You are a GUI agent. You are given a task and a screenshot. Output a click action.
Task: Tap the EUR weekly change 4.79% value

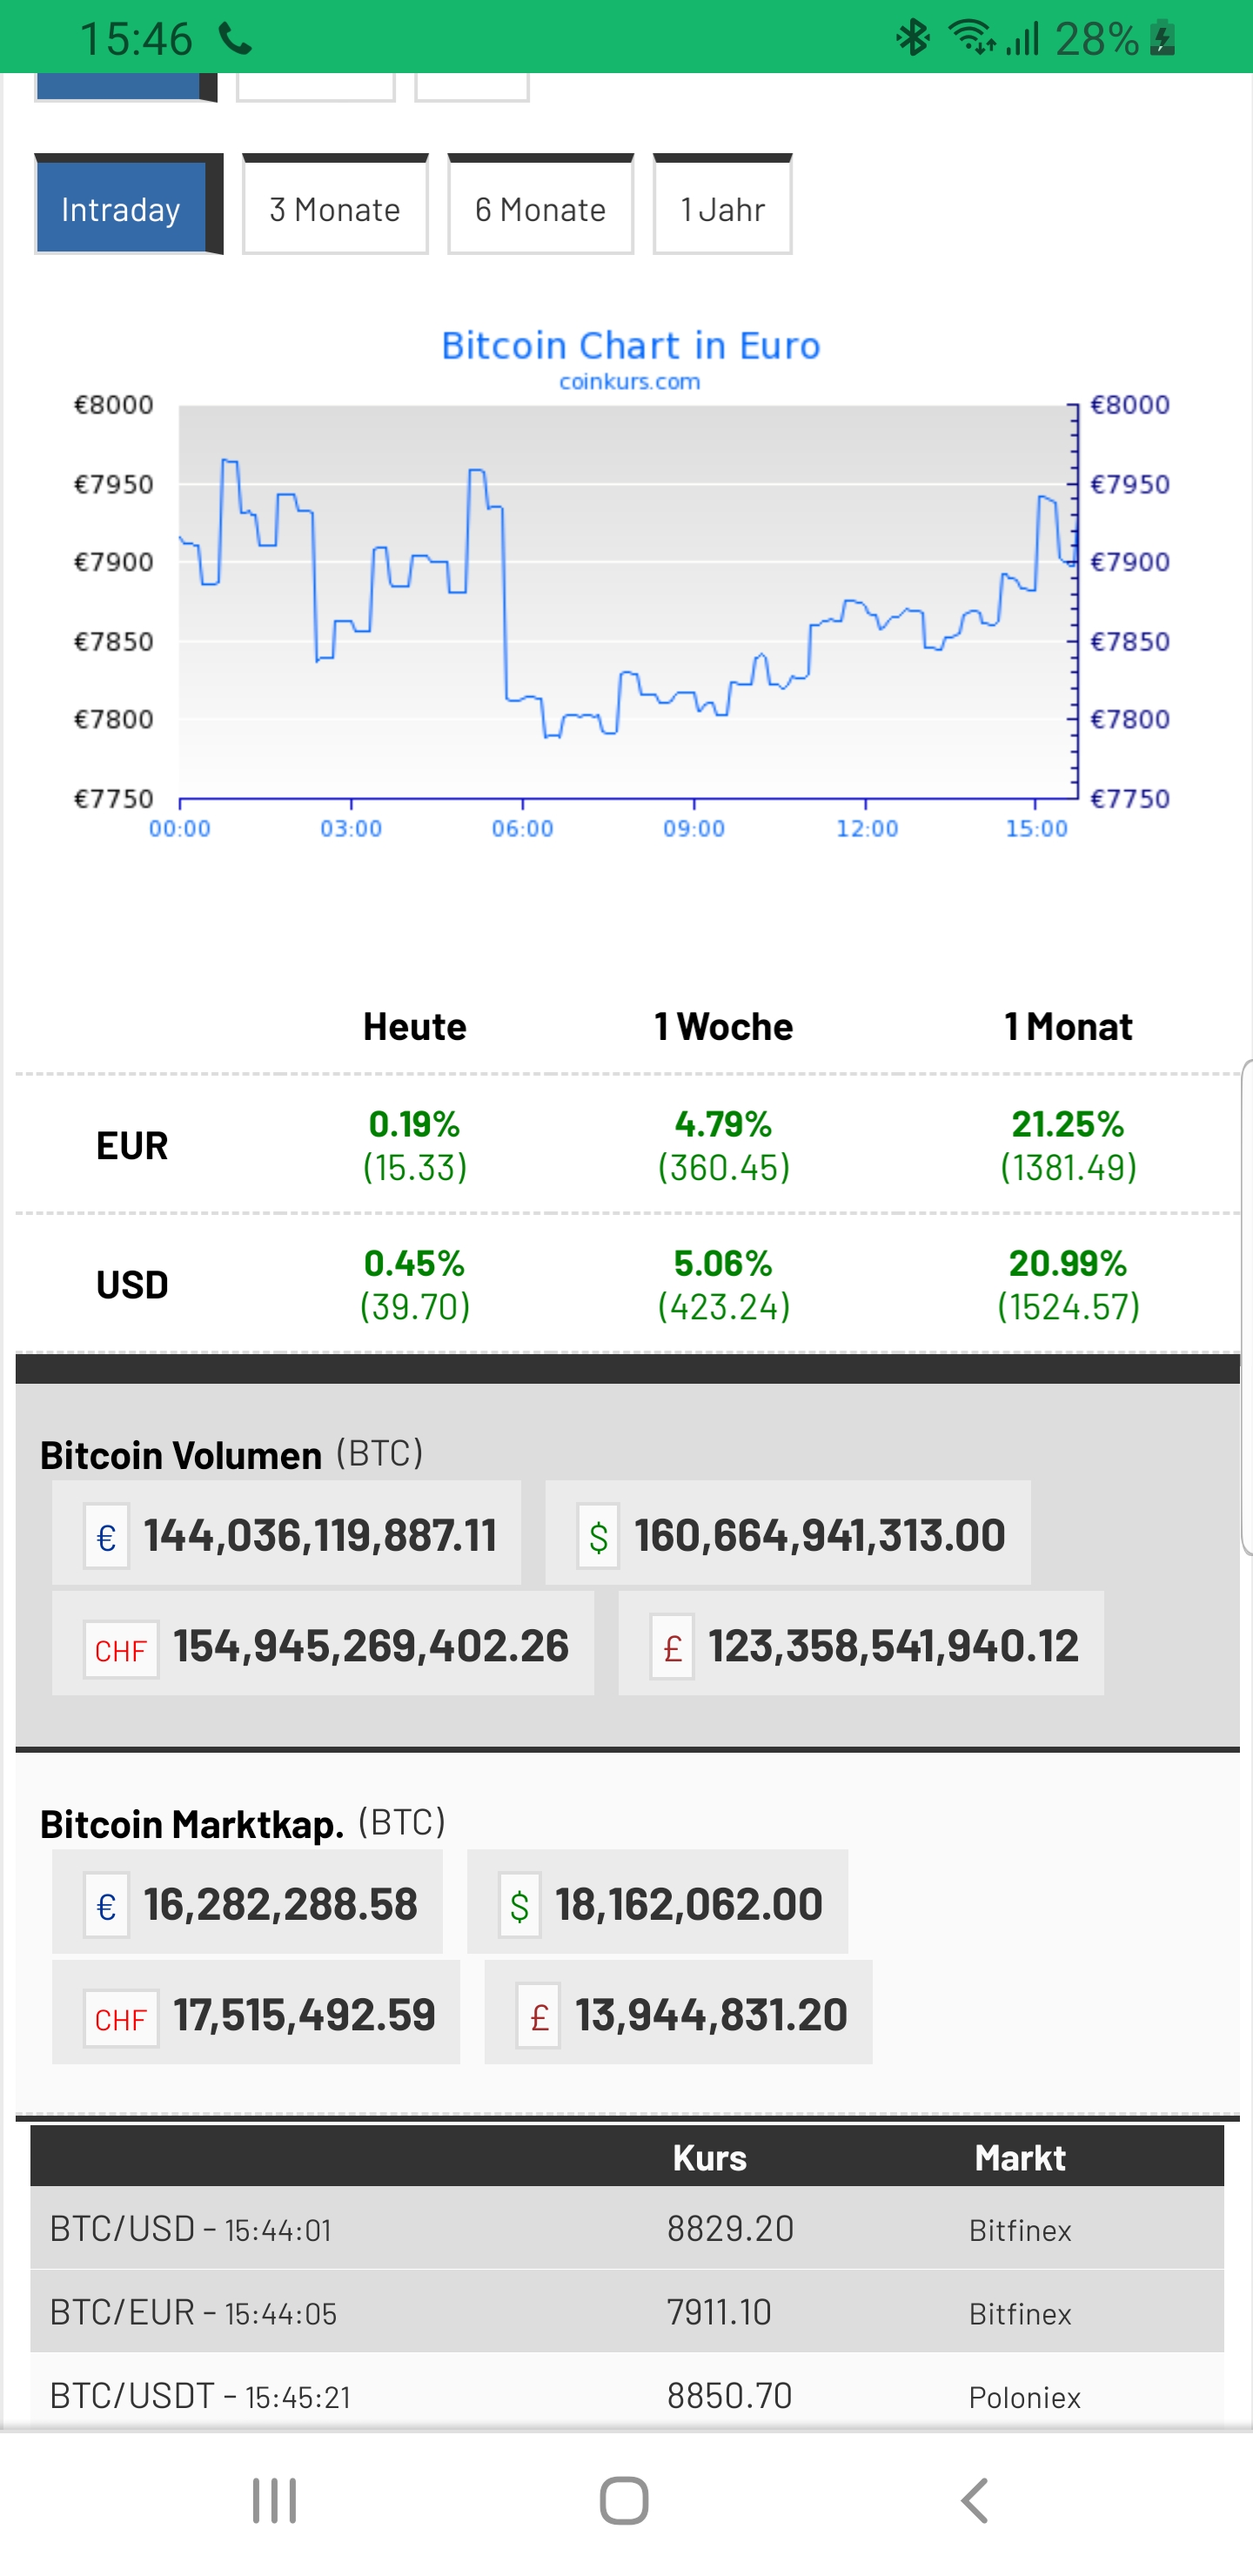[723, 1125]
